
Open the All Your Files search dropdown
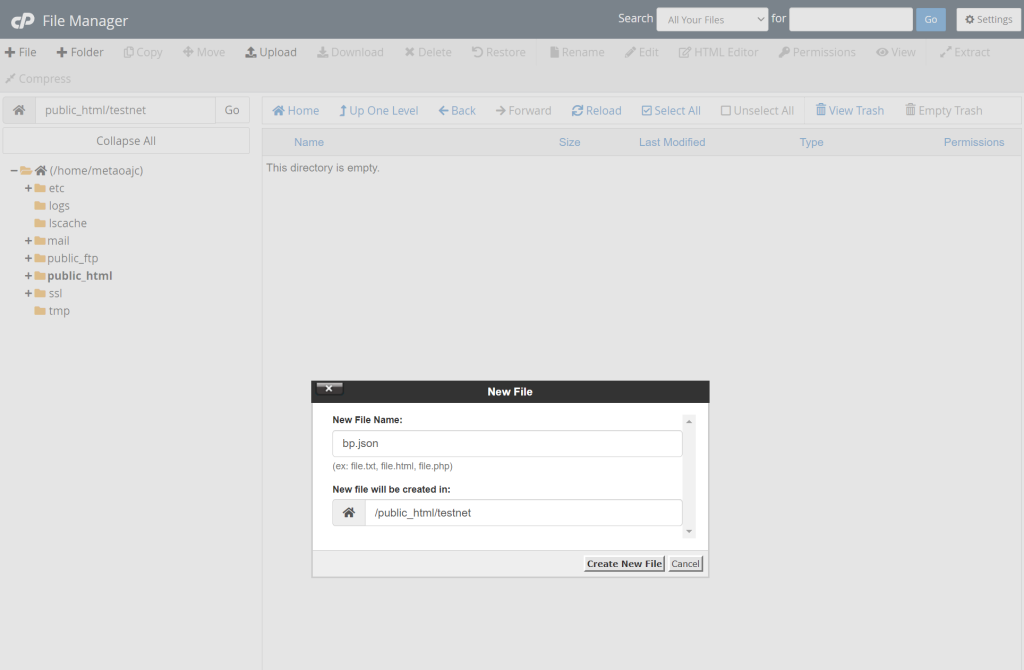point(712,20)
